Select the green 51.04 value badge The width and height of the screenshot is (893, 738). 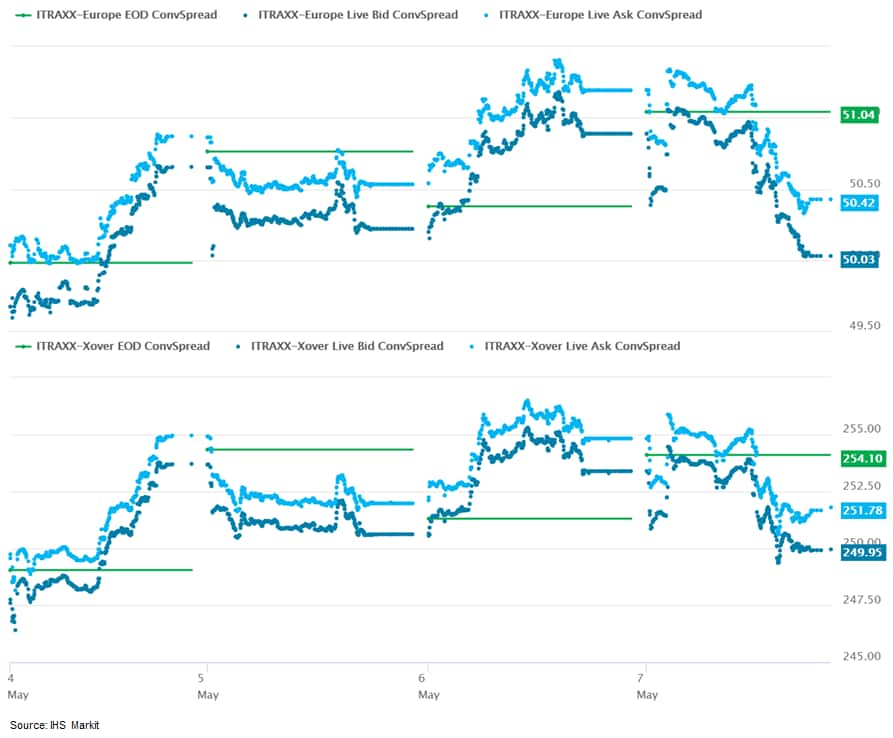click(x=860, y=115)
